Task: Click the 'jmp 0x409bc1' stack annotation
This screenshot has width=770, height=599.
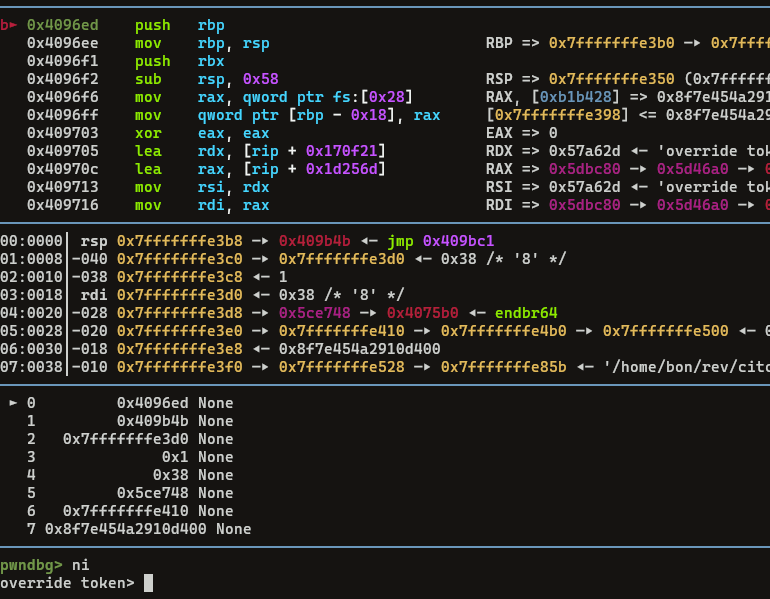Action: [440, 241]
